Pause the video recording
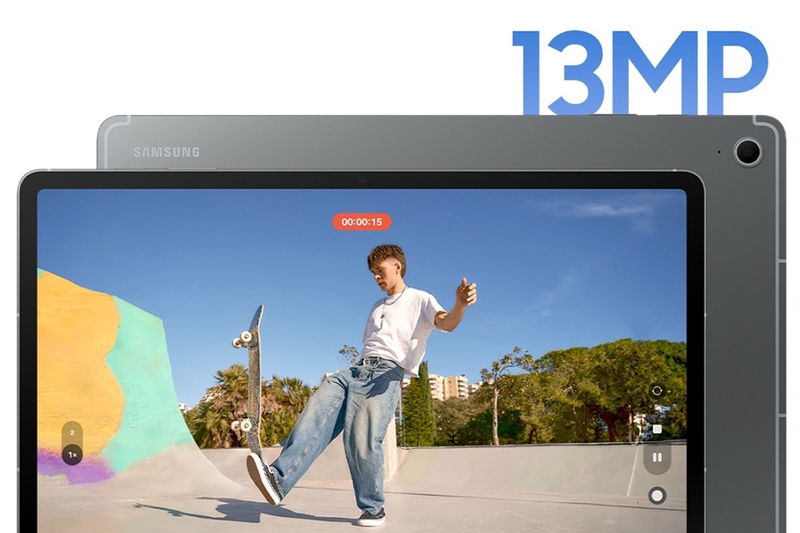800x533 pixels. (x=657, y=458)
